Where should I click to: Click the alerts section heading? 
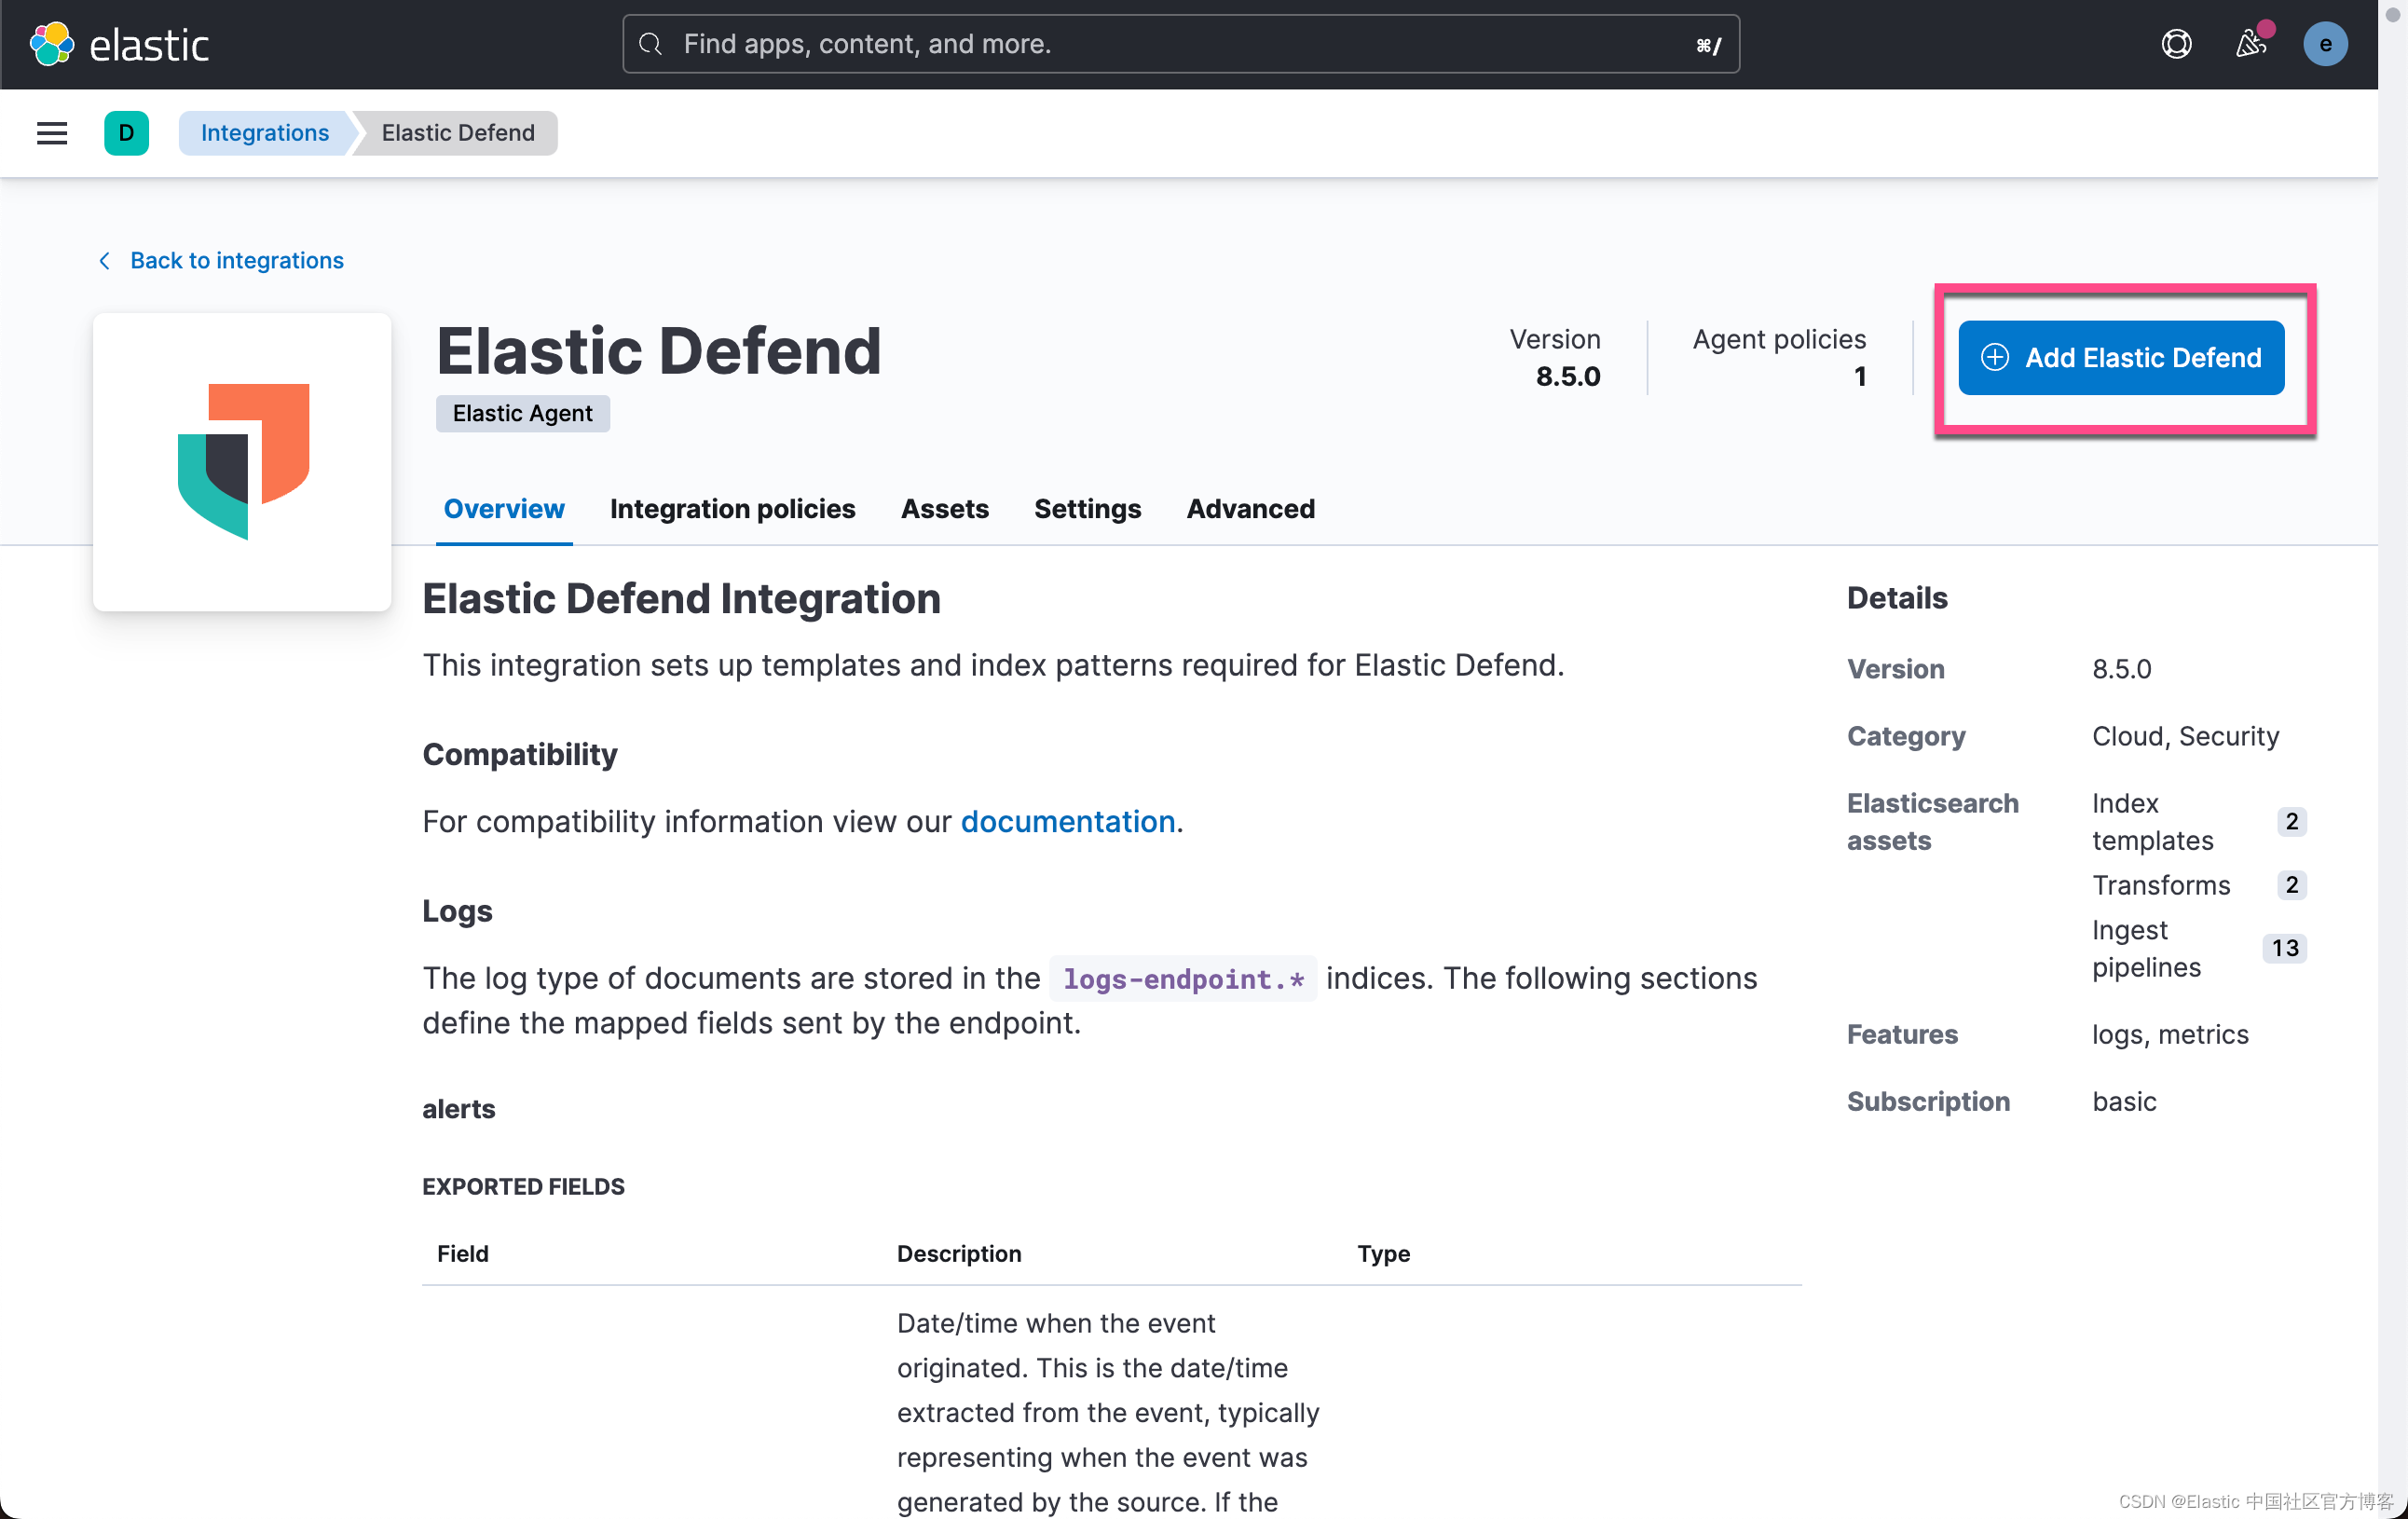pos(459,1109)
